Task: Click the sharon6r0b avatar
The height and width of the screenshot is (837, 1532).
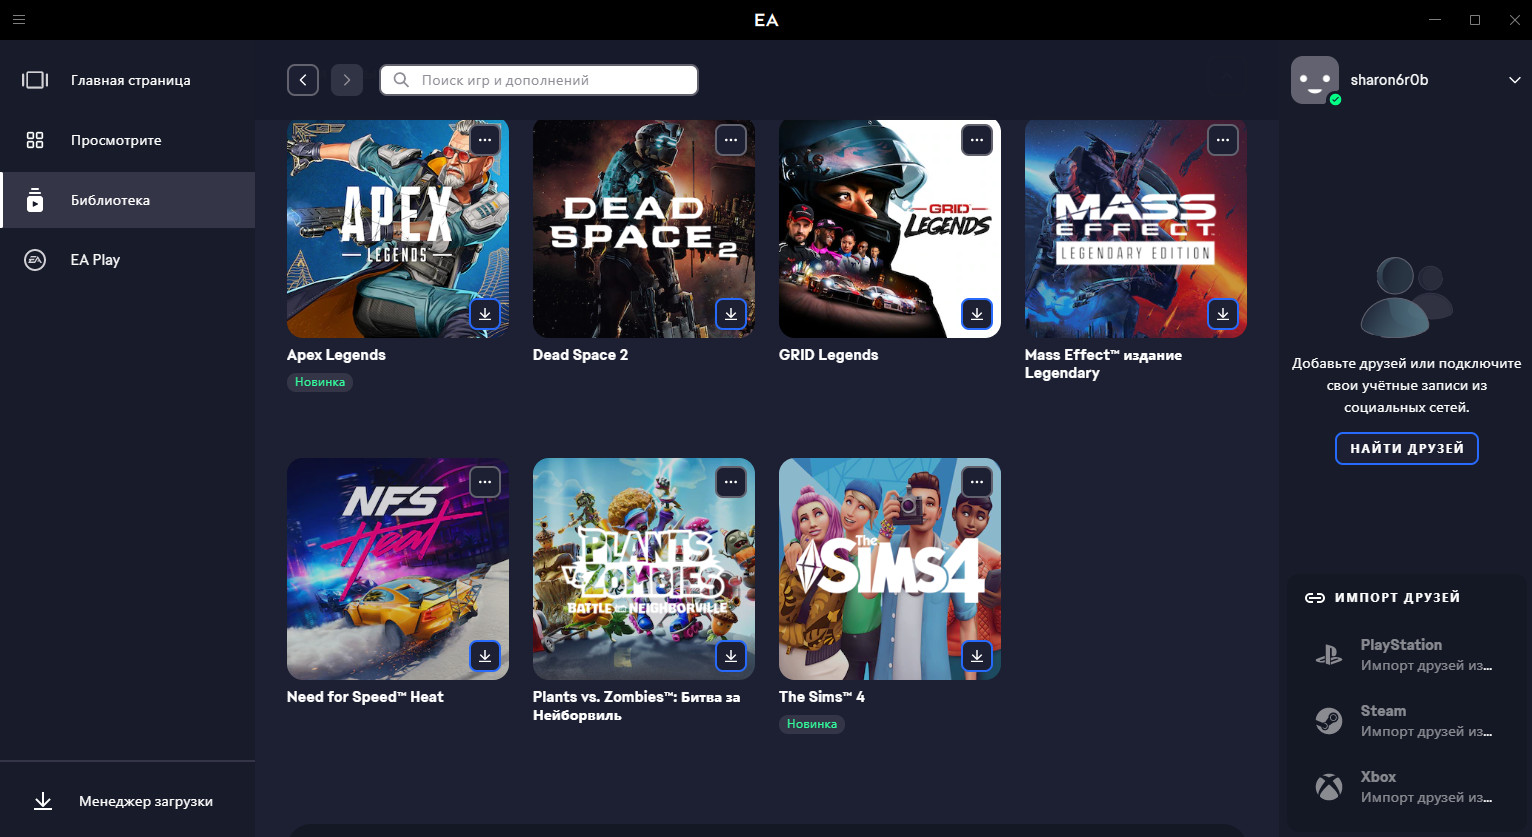Action: click(x=1315, y=80)
